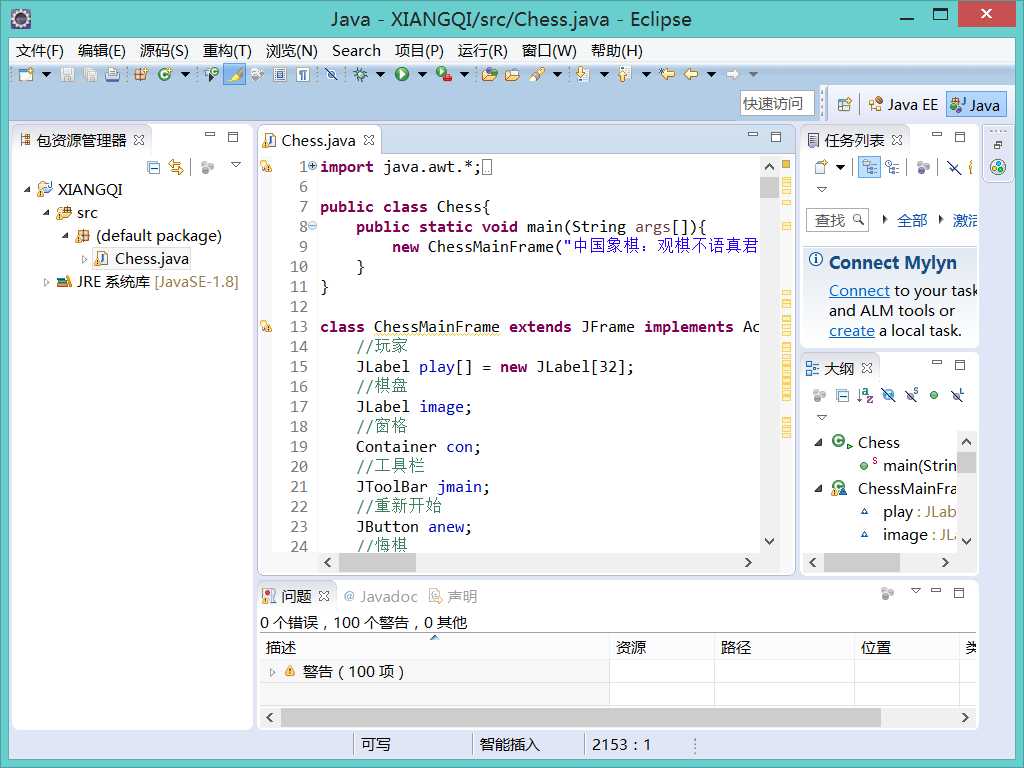This screenshot has width=1024, height=768.
Task: Toggle Show Whitespace Characters icon
Action: pos(303,74)
